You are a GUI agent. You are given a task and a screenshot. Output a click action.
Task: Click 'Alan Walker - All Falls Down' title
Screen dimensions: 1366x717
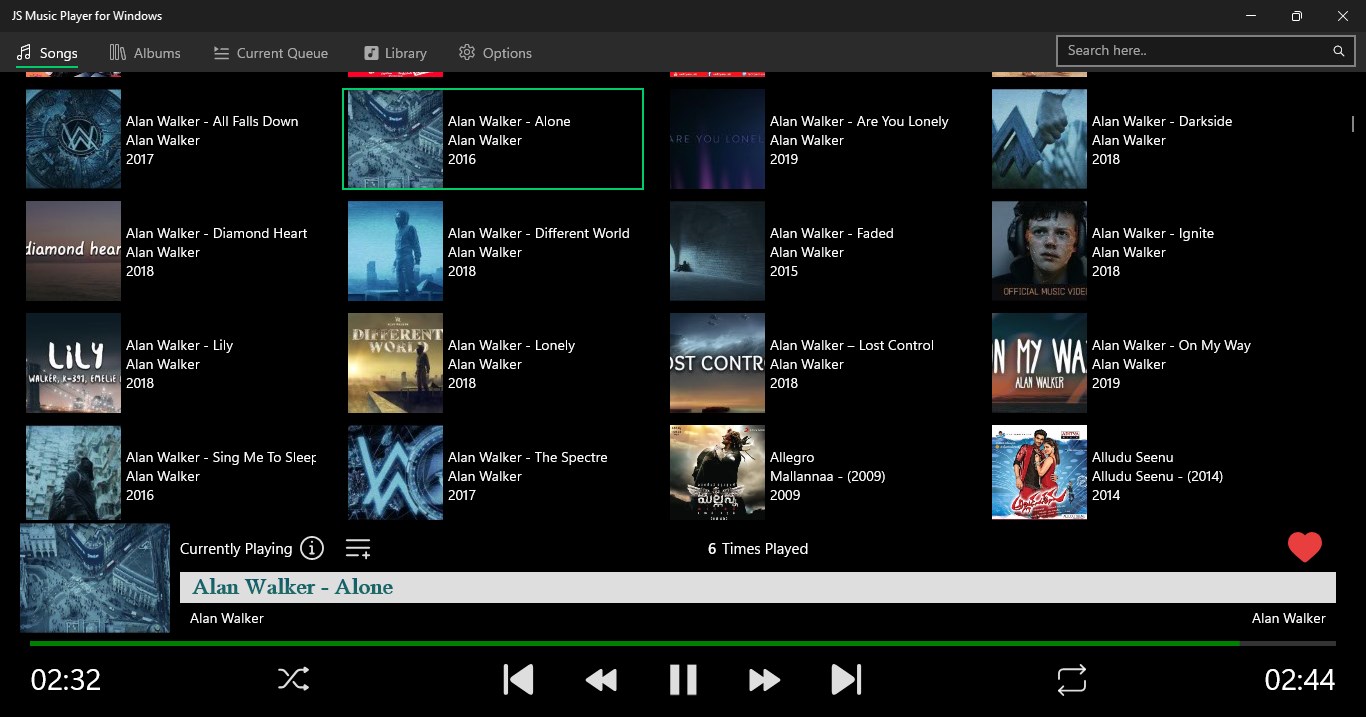click(x=212, y=121)
